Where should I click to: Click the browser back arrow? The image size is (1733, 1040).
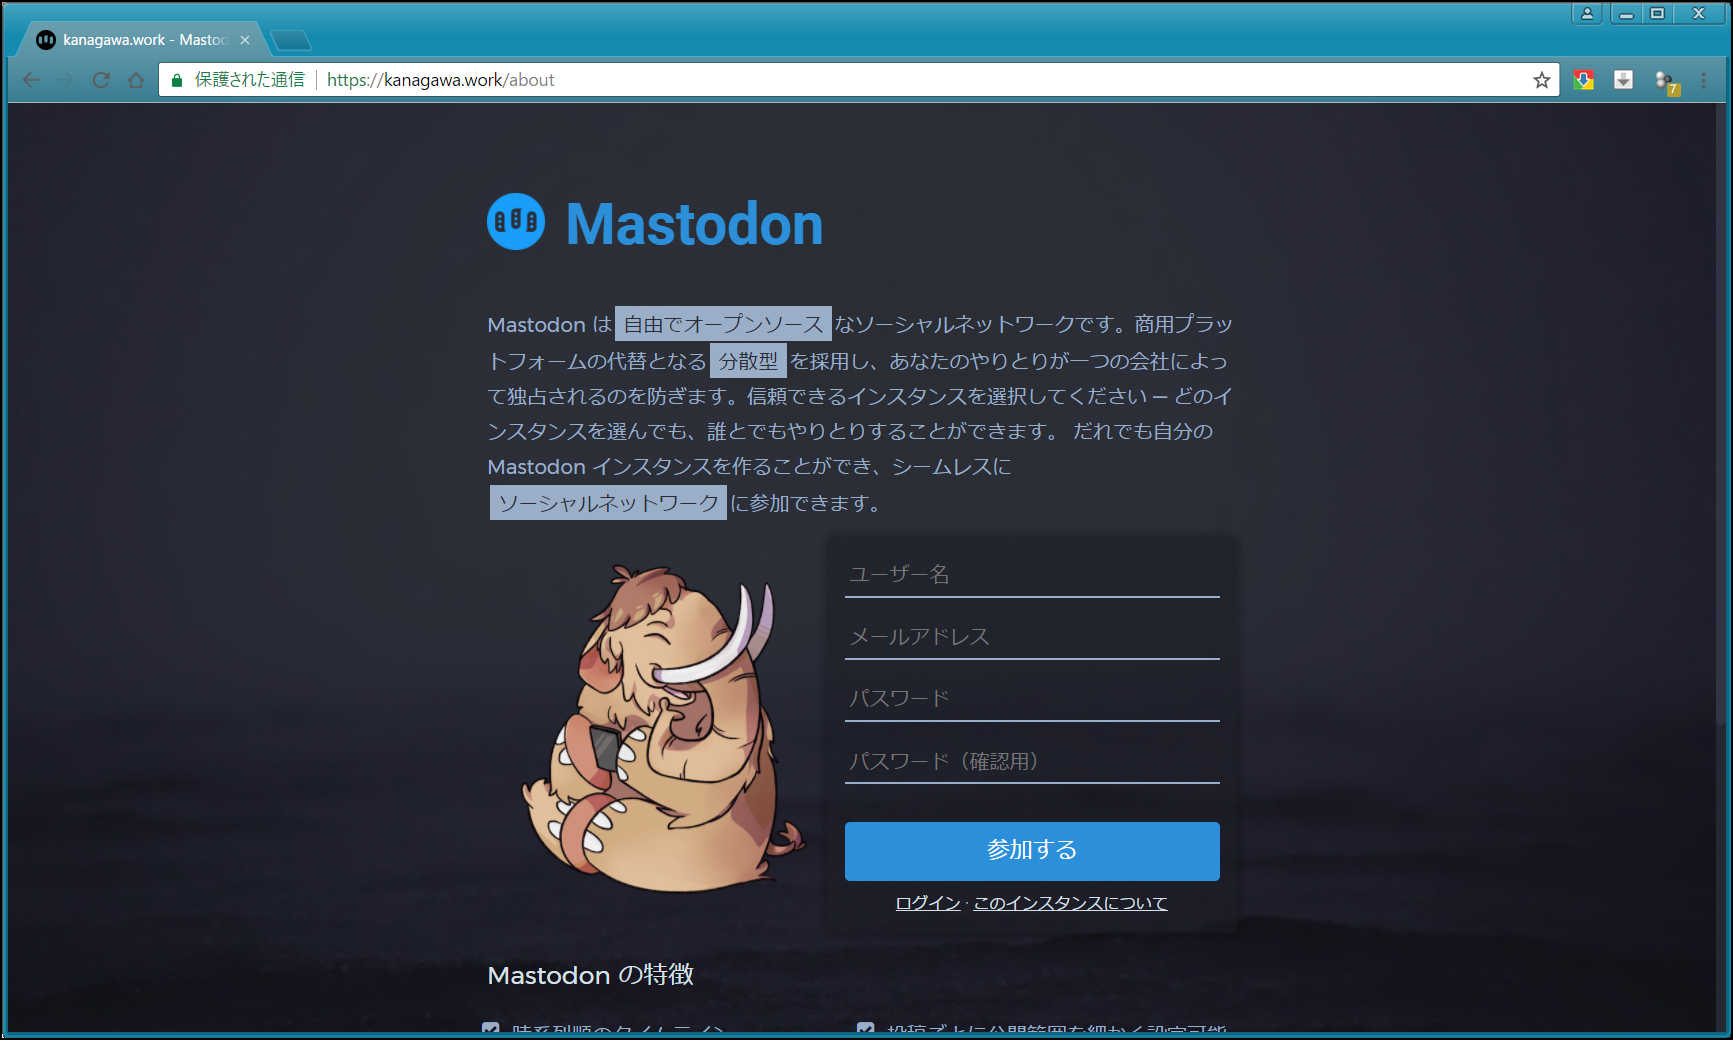tap(31, 80)
